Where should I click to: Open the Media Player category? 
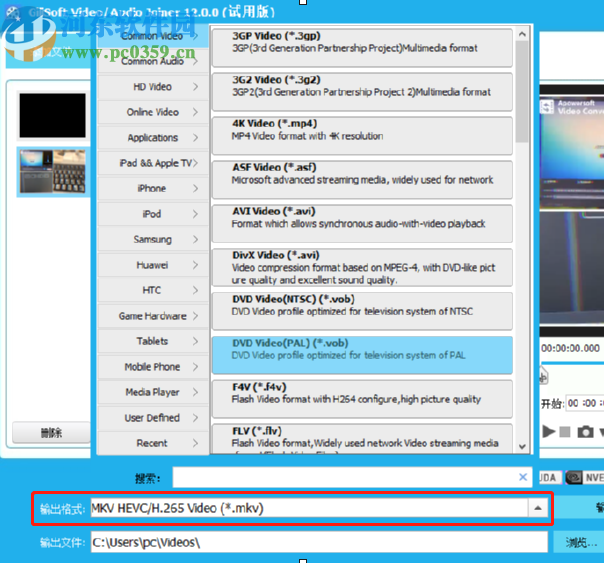click(153, 392)
